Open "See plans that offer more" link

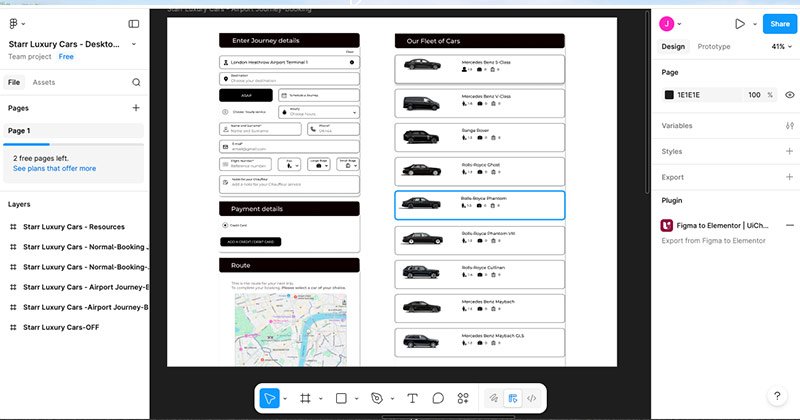click(x=54, y=168)
